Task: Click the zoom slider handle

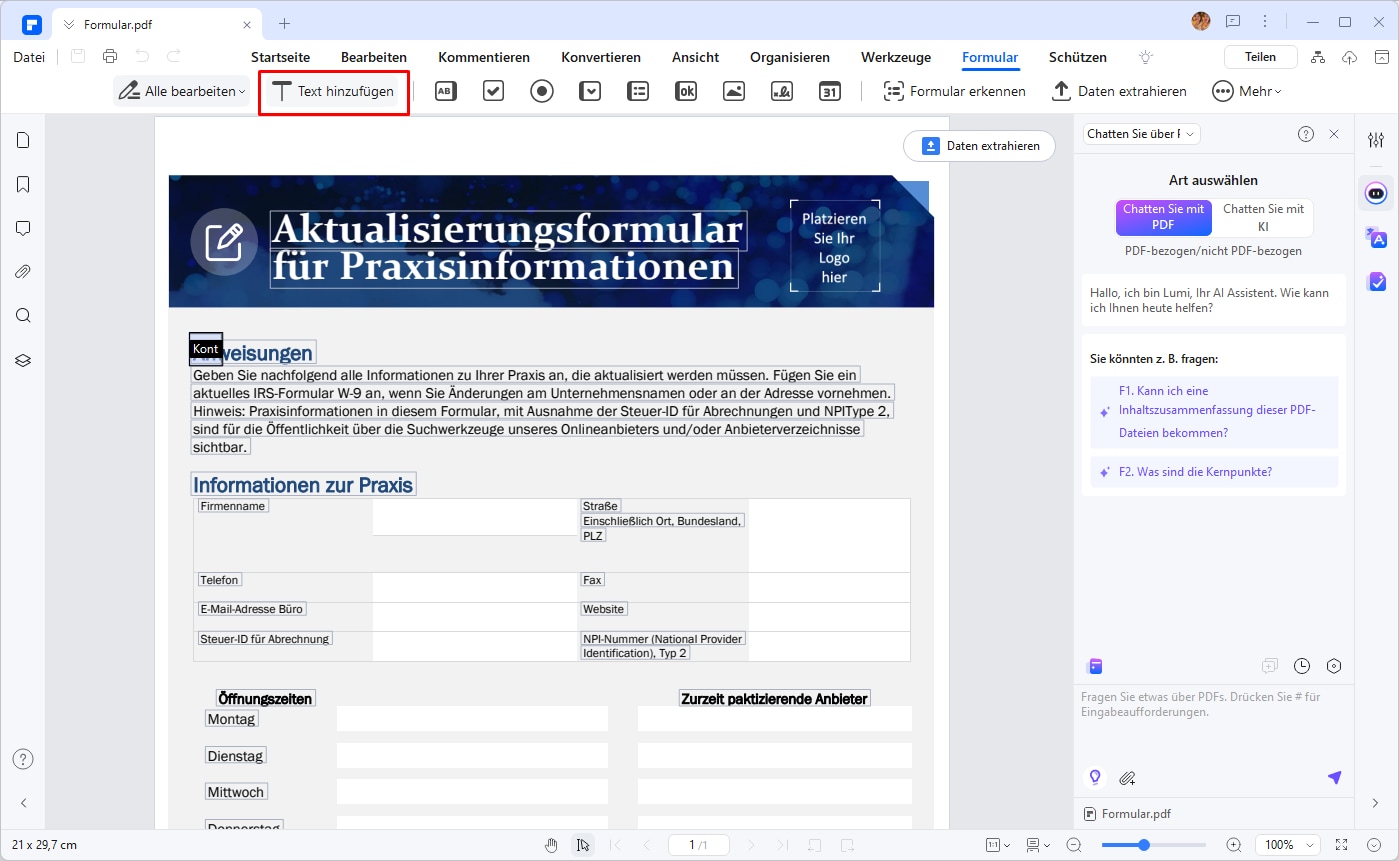Action: tap(1143, 845)
